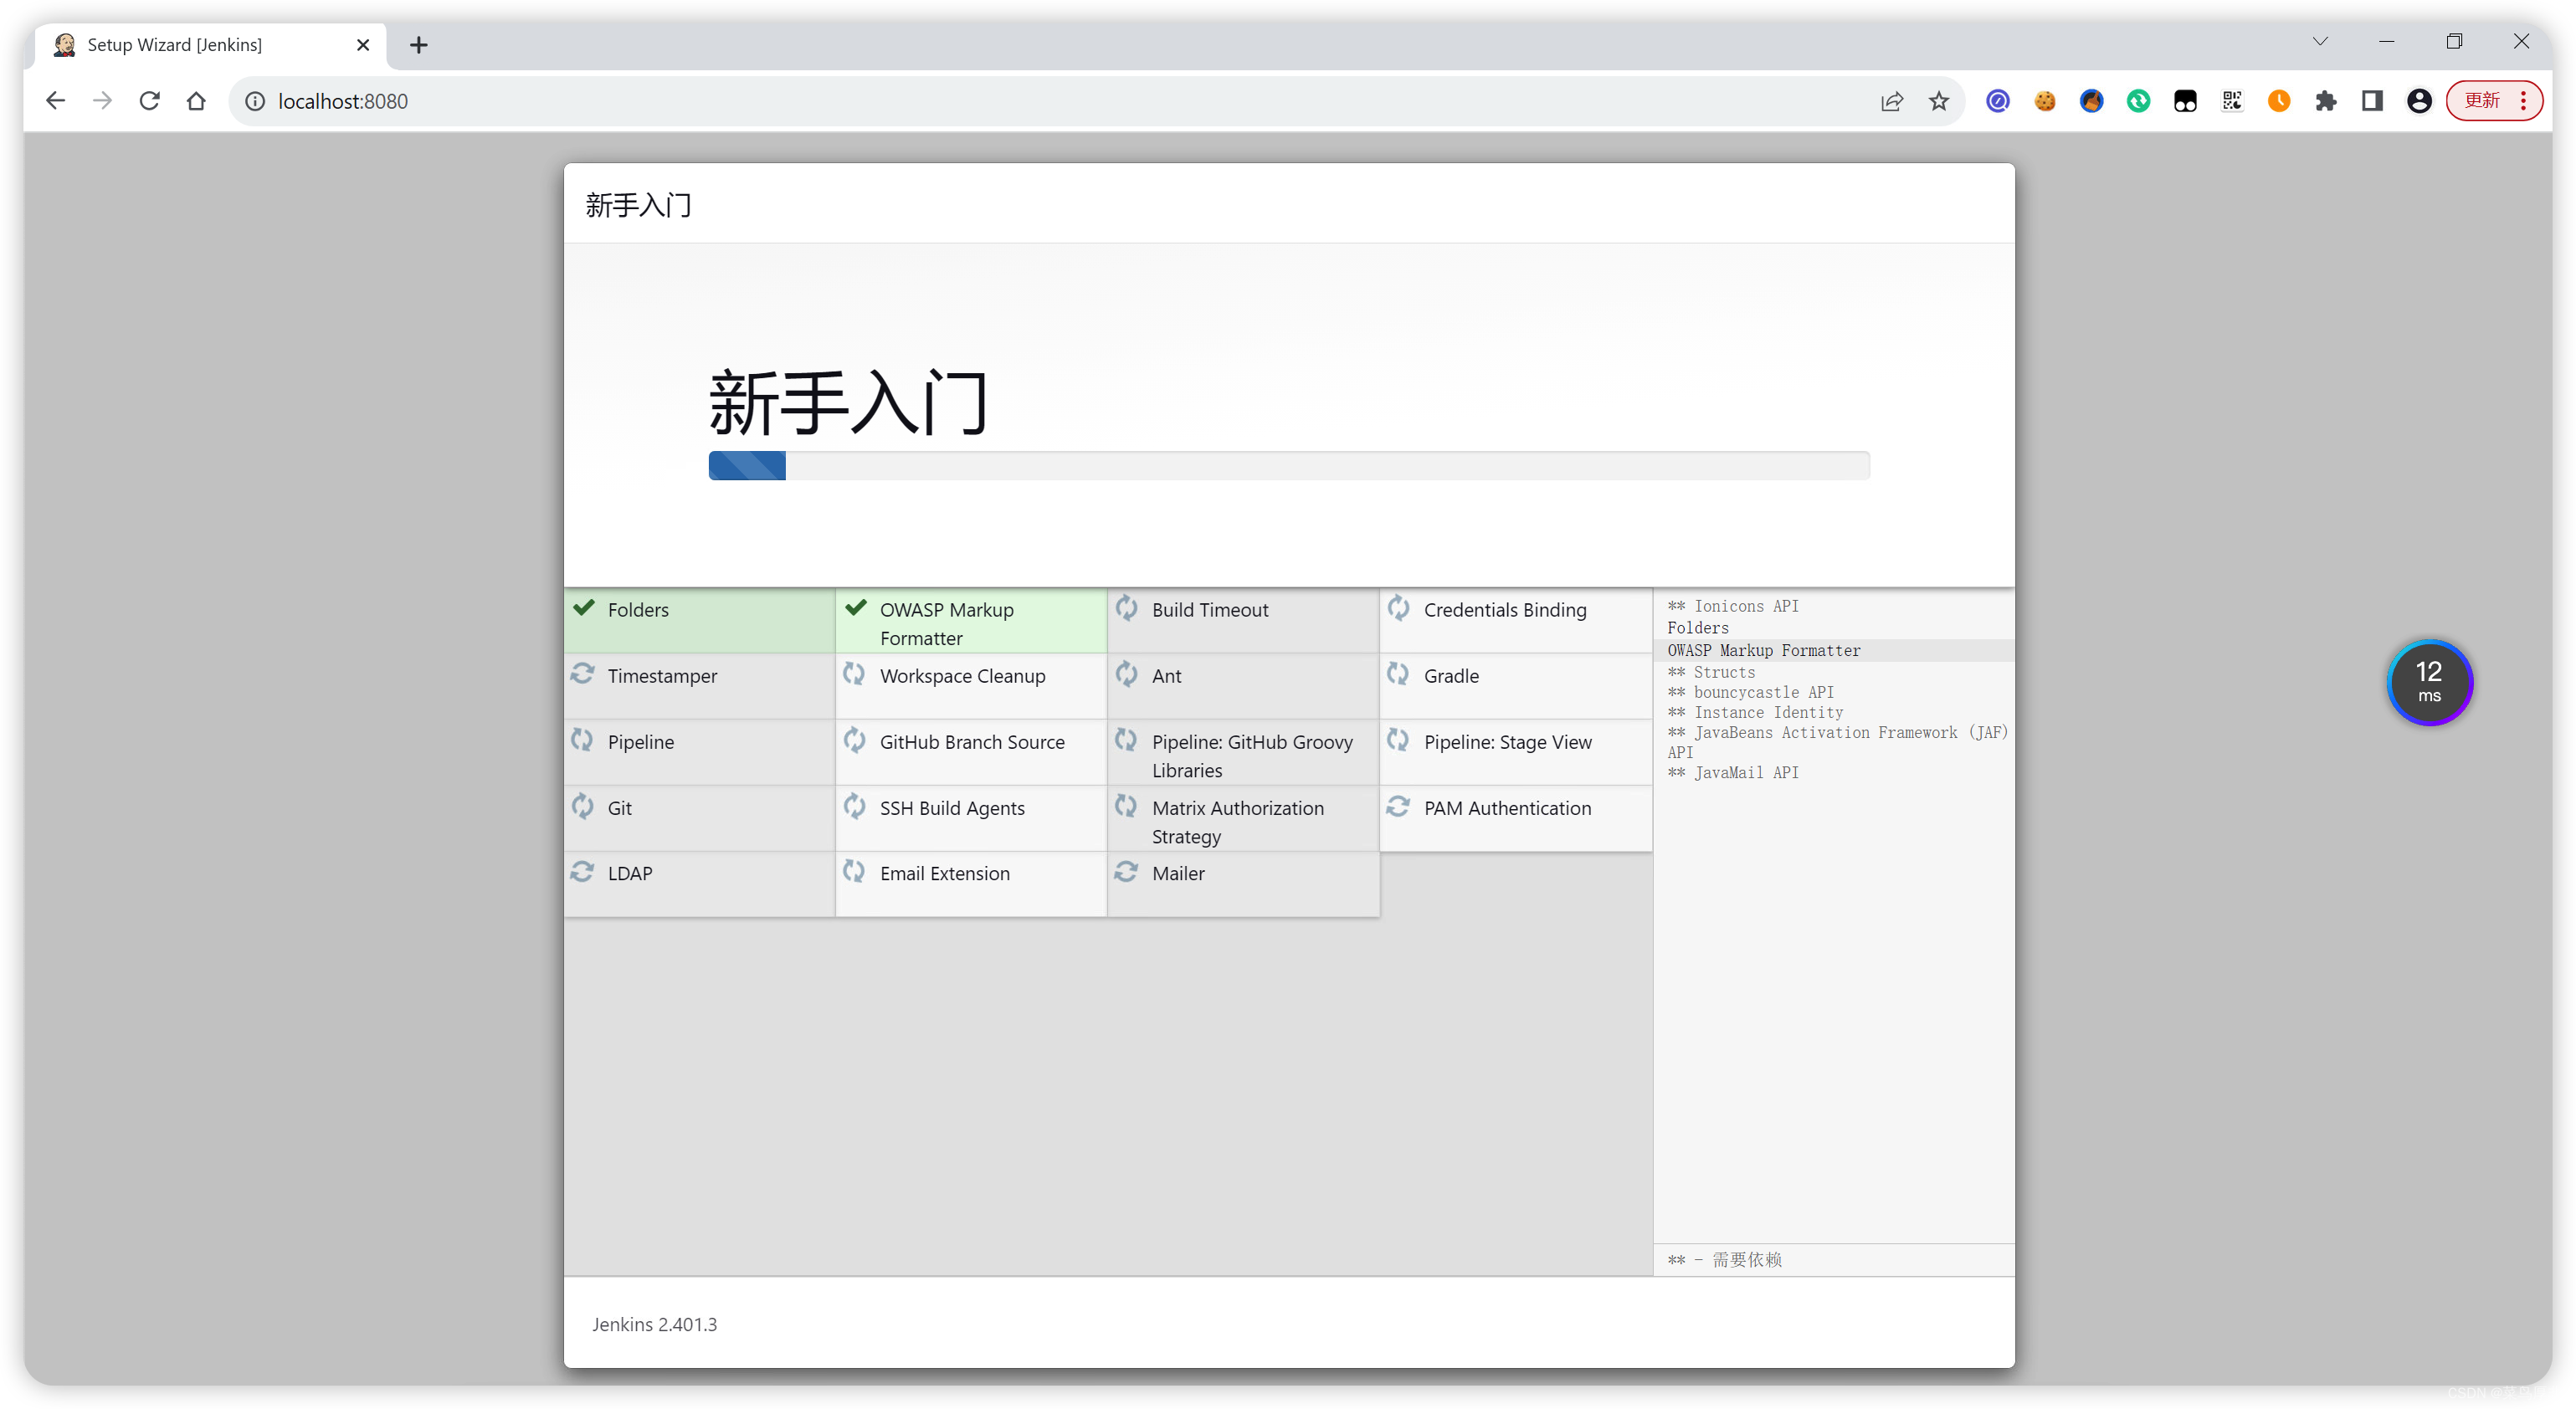Open the orange clock extension icon
The width and height of the screenshot is (2576, 1409).
2278,101
